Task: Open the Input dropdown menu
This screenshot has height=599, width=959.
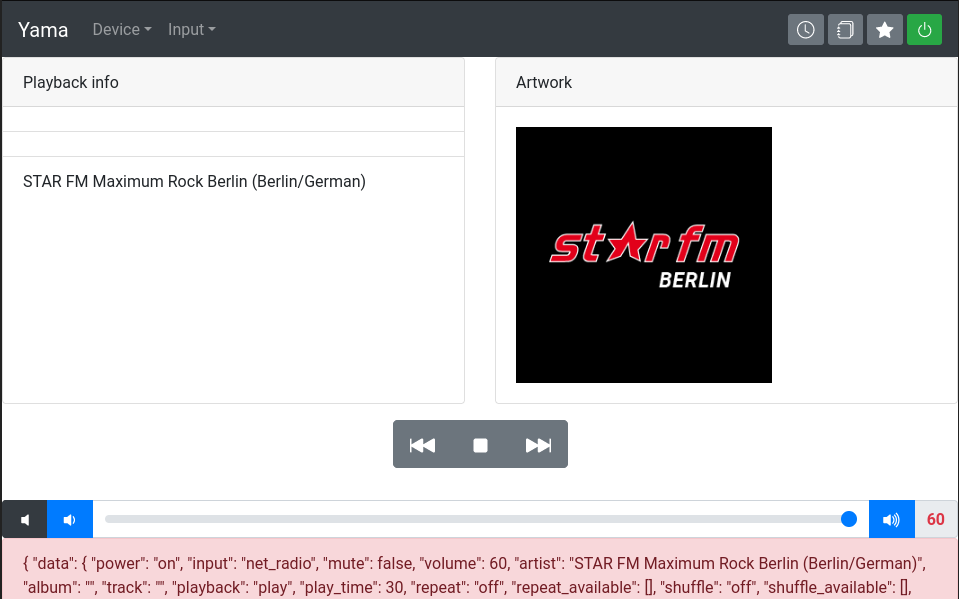Action: pos(191,30)
